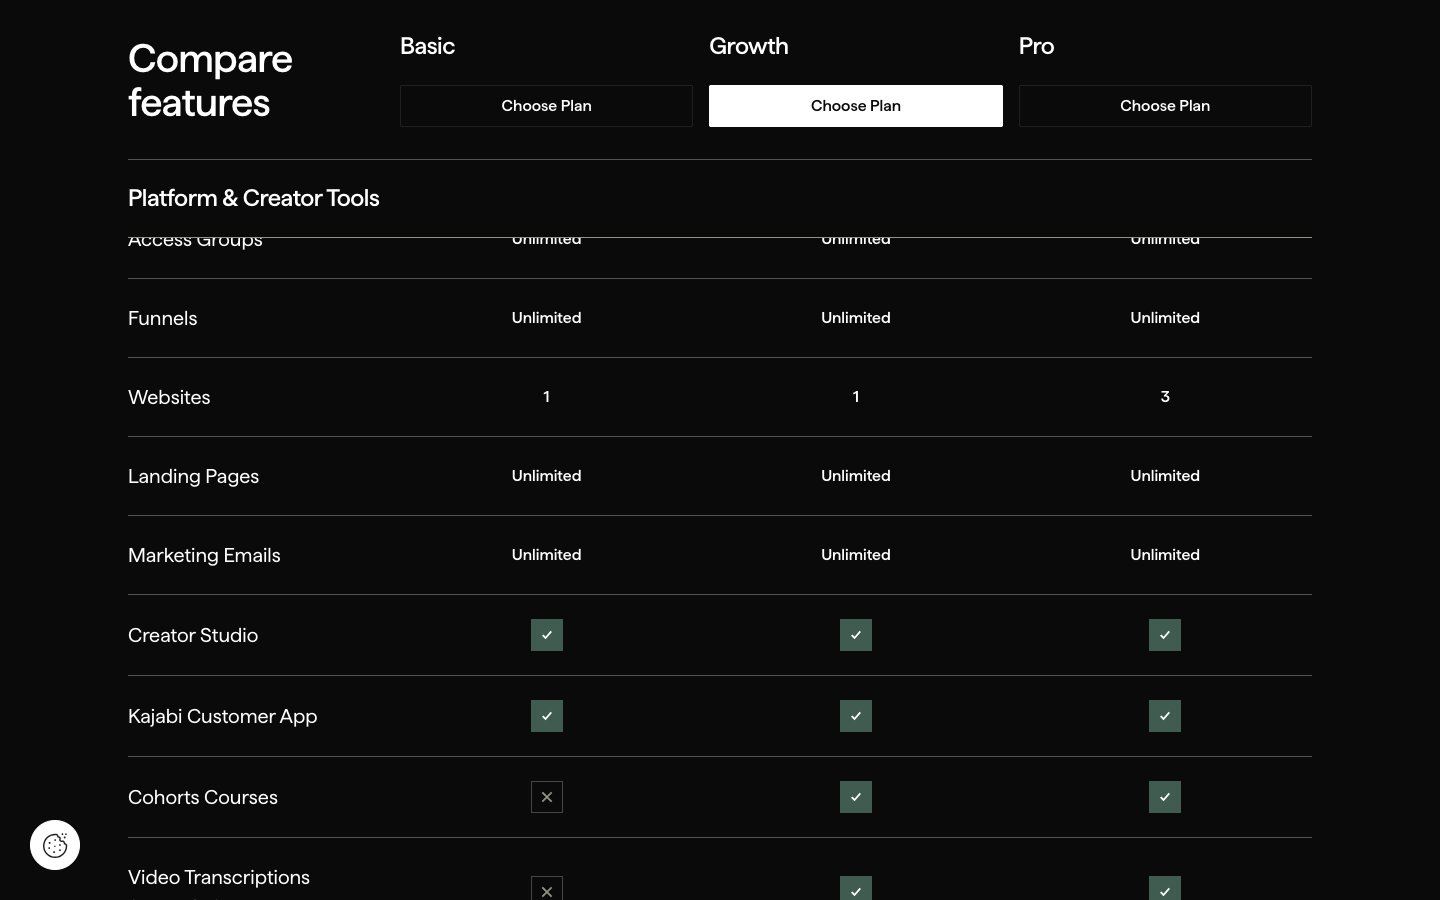Click Pro plan Websites value 3
This screenshot has height=900, width=1440.
tap(1165, 397)
